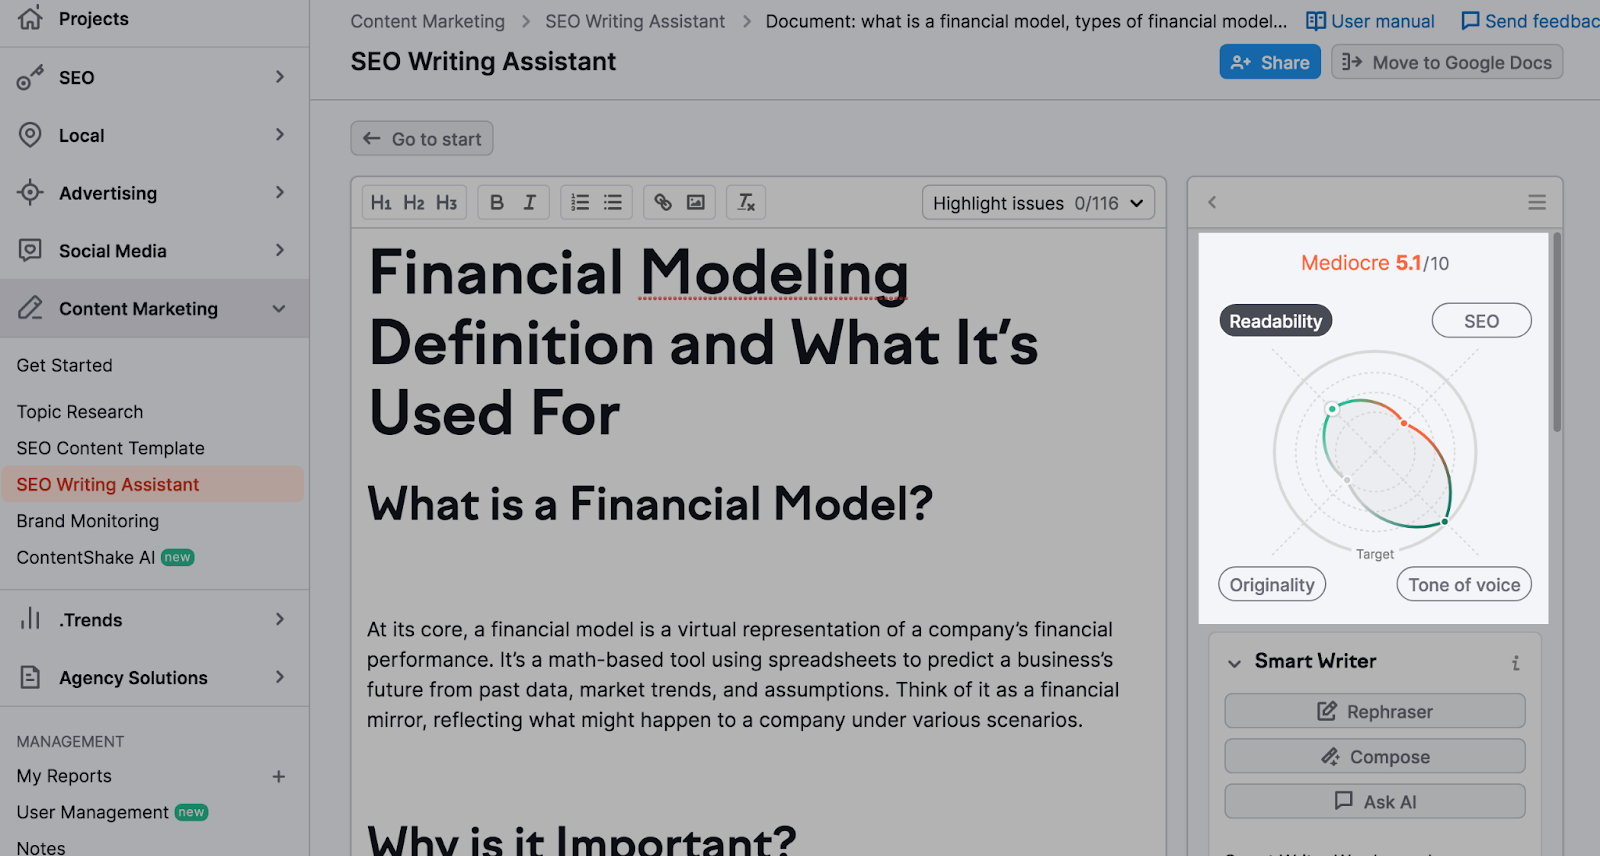Viewport: 1600px width, 856px height.
Task: Open the Highlight issues dropdown
Action: [1037, 203]
